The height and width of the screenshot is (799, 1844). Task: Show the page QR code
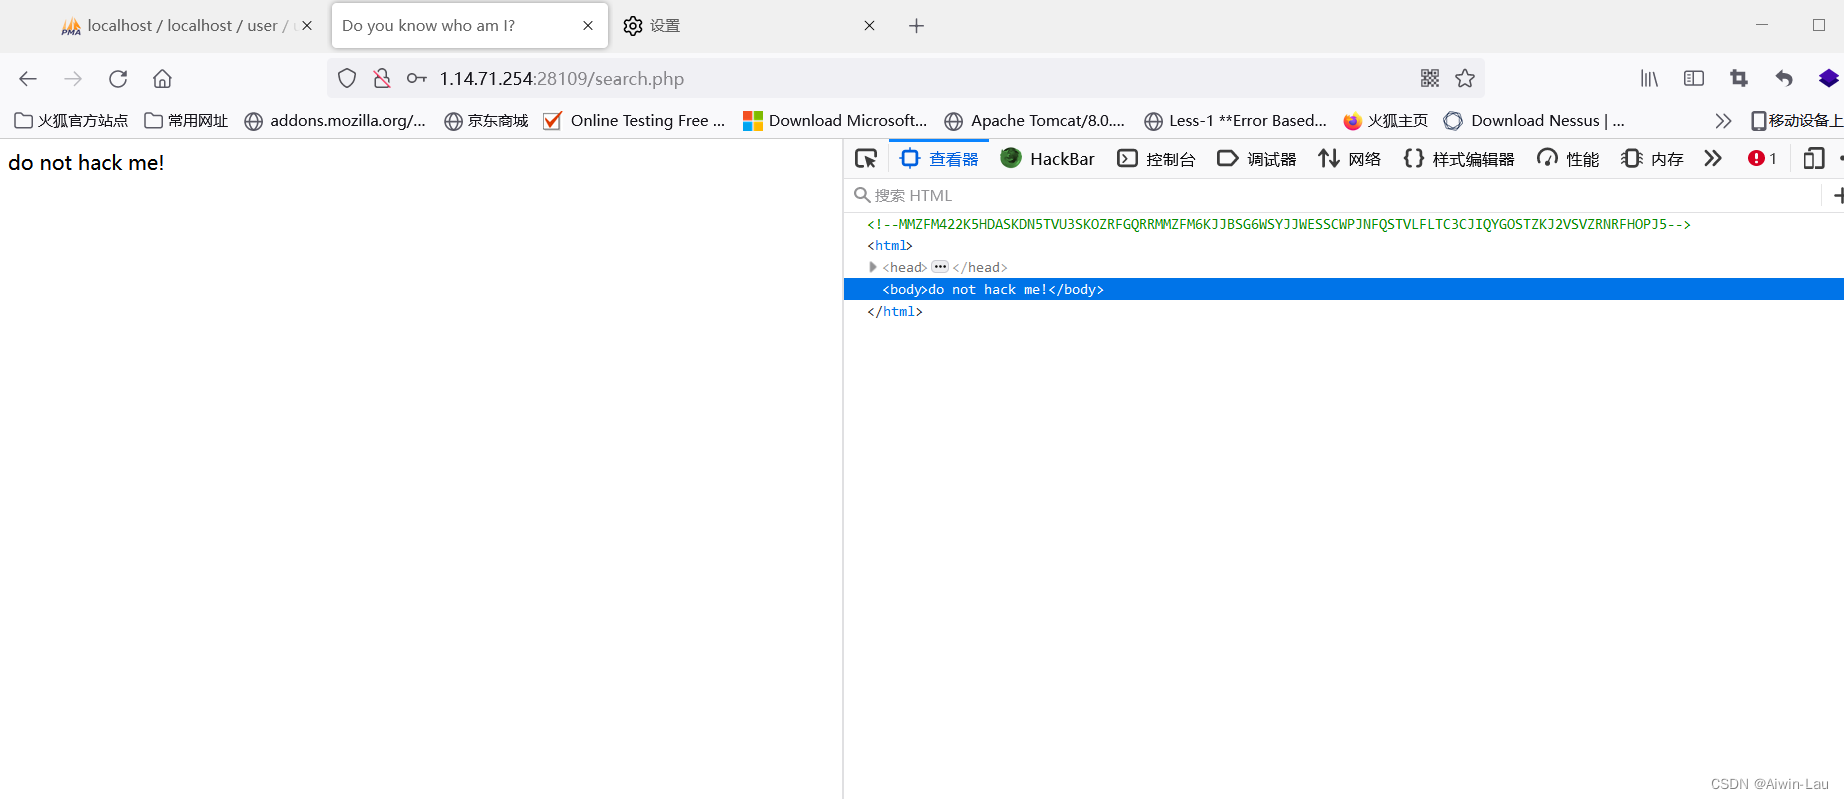point(1430,78)
